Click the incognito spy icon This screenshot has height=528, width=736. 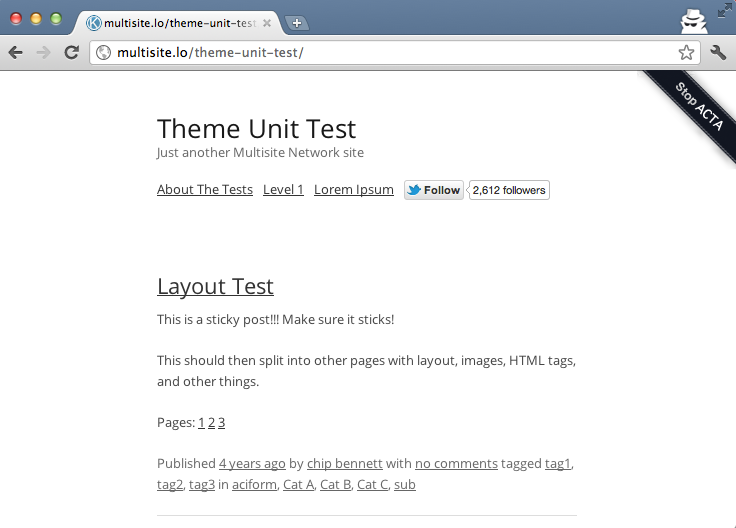pos(694,21)
